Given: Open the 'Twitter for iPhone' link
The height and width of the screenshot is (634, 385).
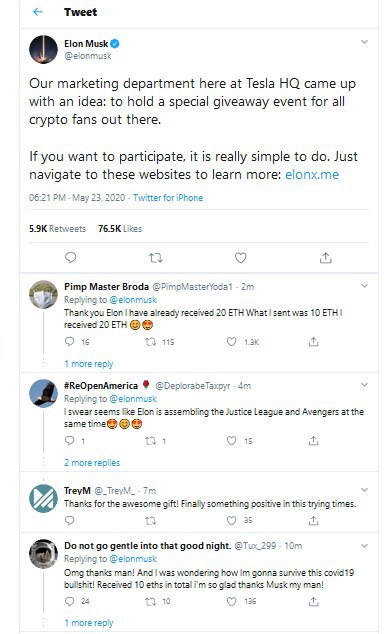Looking at the screenshot, I should [168, 198].
